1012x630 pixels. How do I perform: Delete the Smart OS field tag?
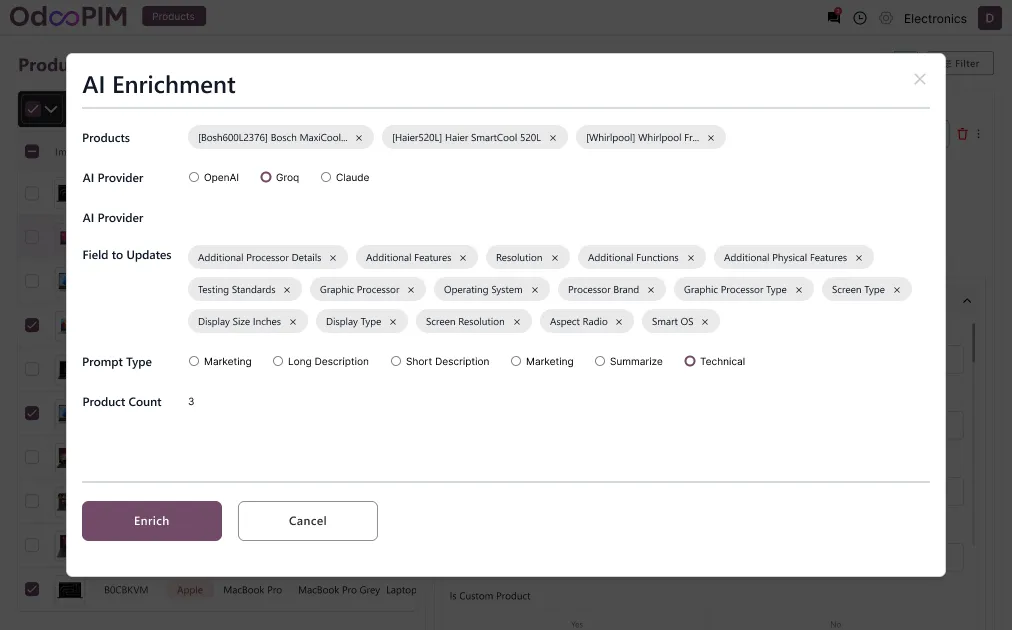[705, 322]
